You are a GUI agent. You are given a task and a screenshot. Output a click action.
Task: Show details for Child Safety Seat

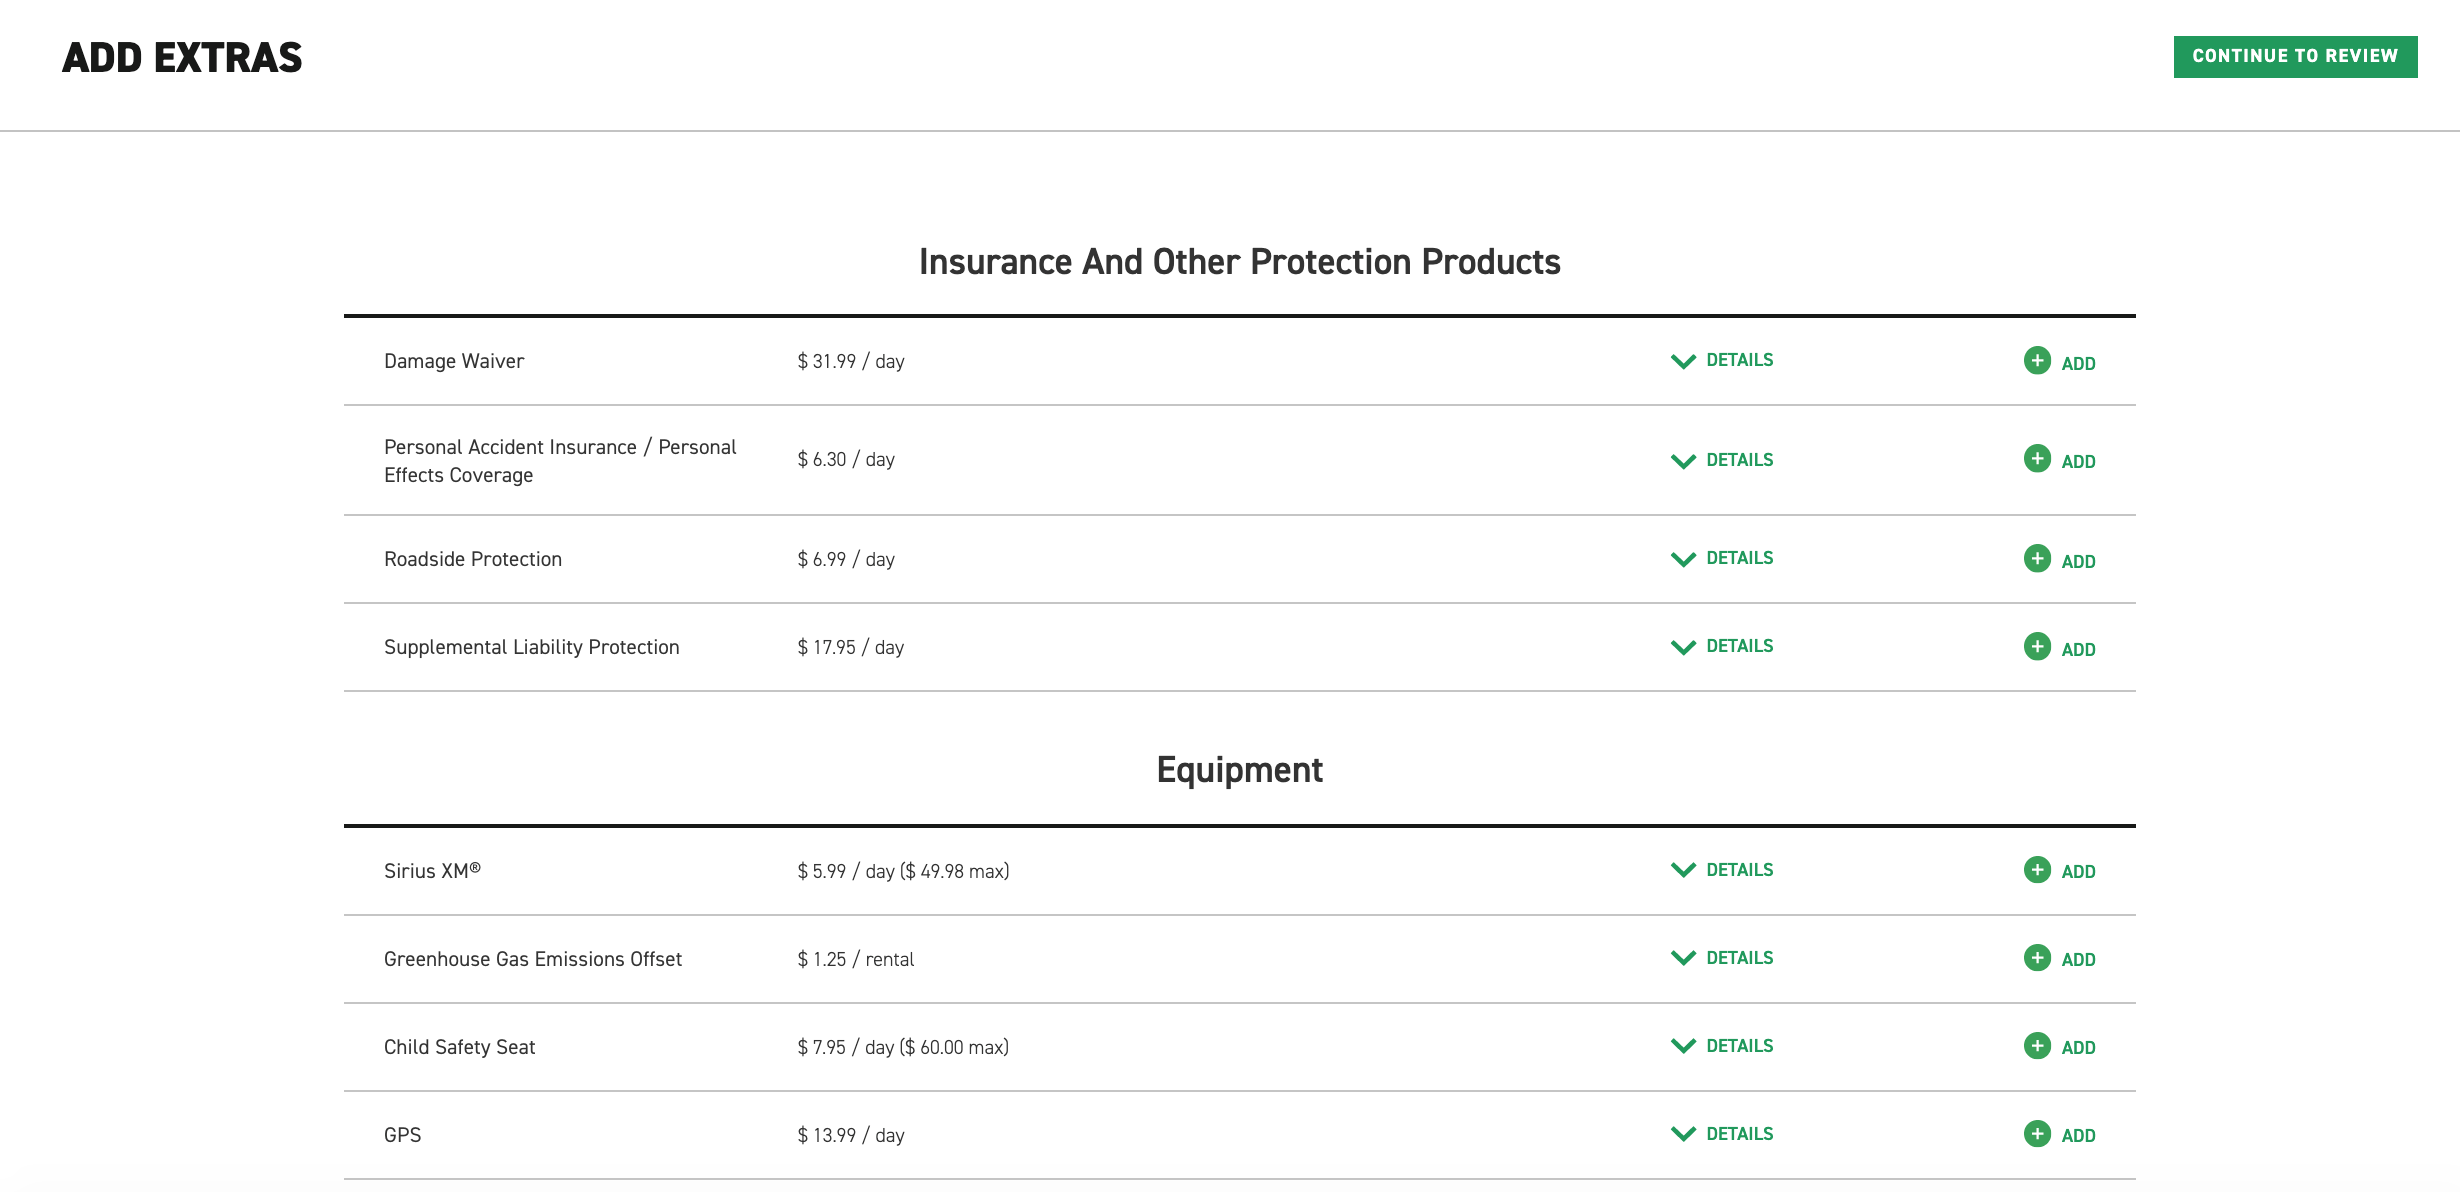pos(1720,1046)
